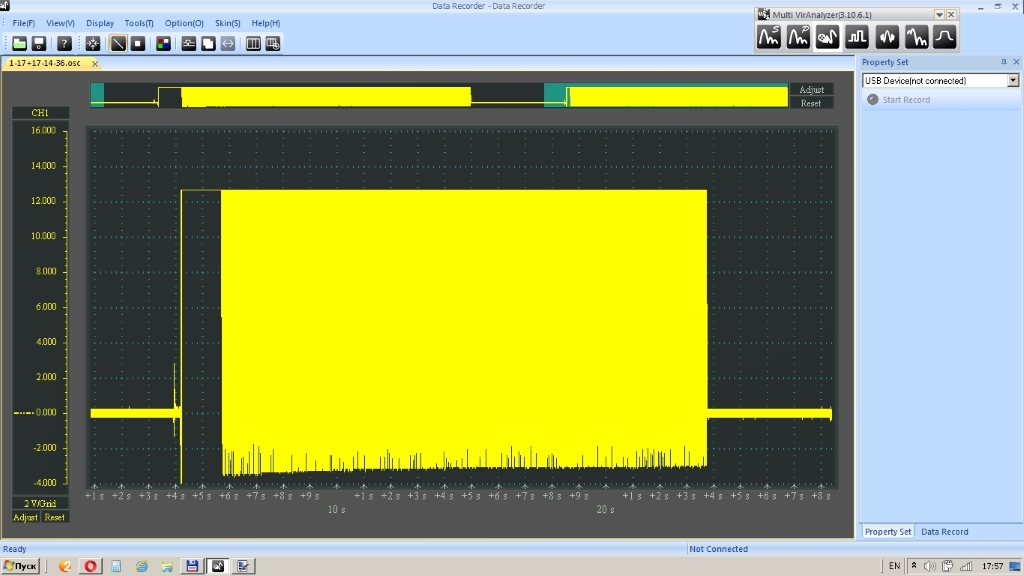Screen dimensions: 1024x576
Task: Click the Save disk icon in toolbar
Action: (39, 44)
